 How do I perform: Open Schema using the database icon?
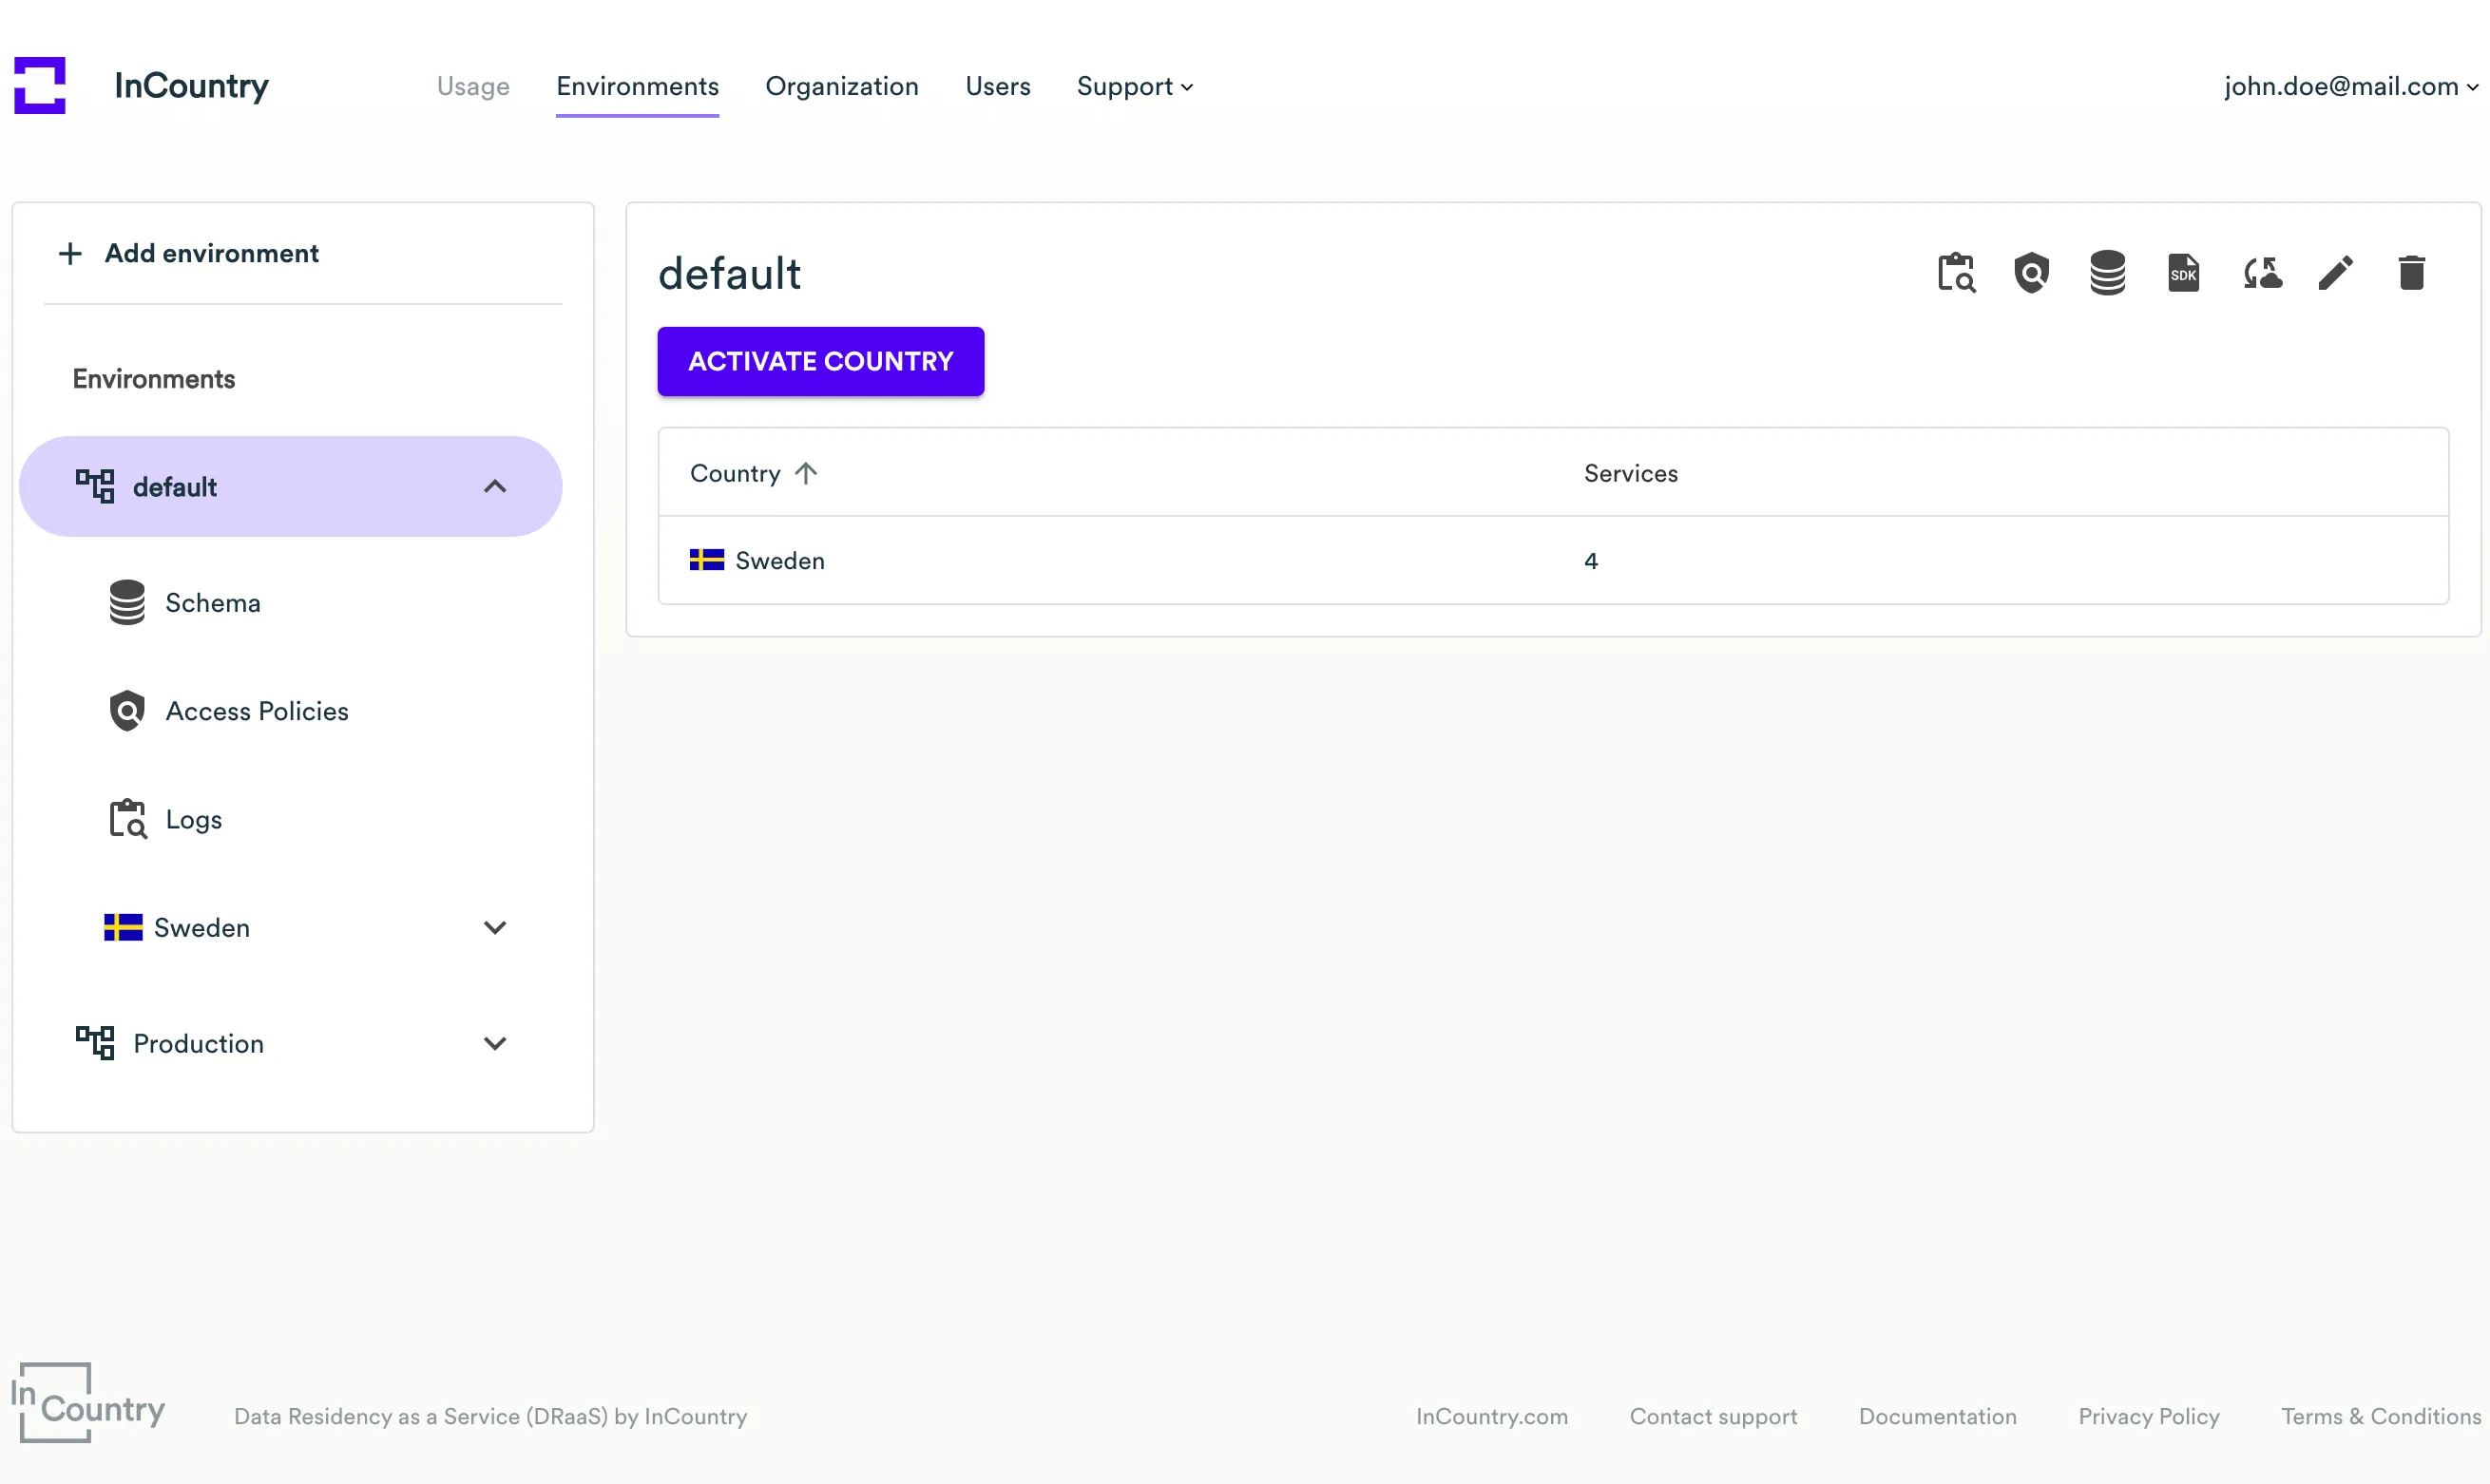(x=2107, y=273)
